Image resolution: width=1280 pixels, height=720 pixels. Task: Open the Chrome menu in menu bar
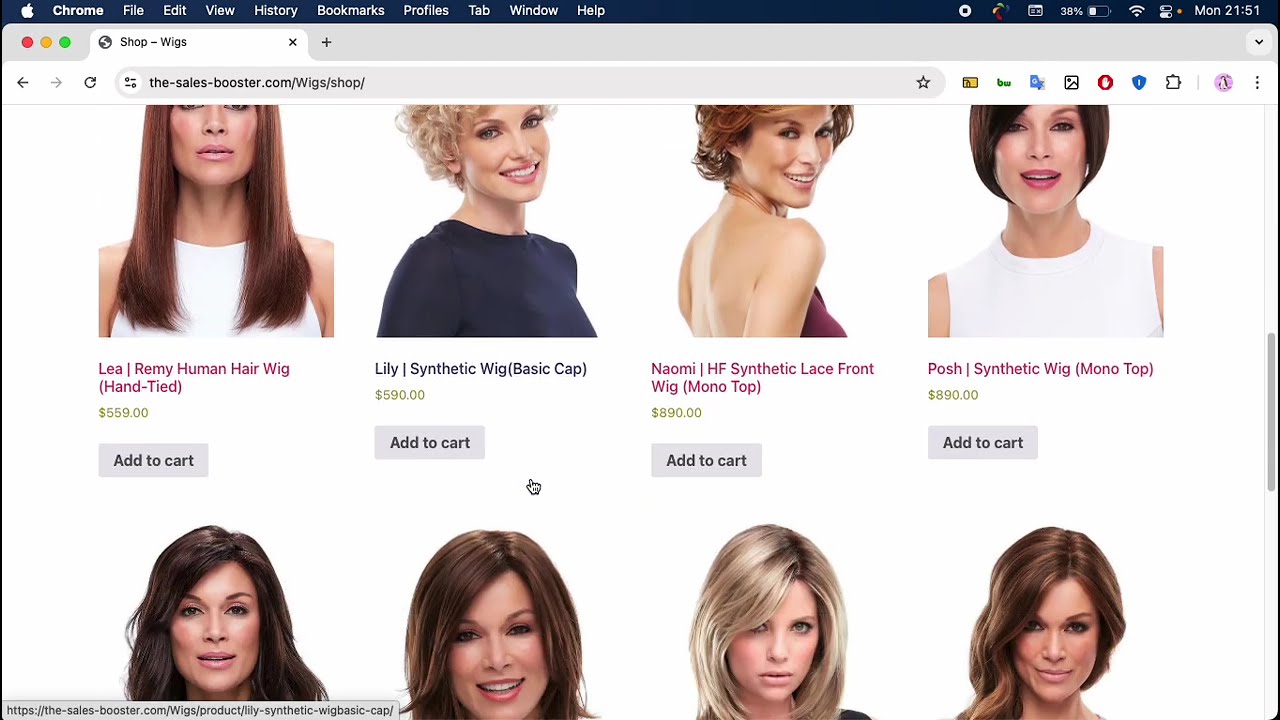78,10
